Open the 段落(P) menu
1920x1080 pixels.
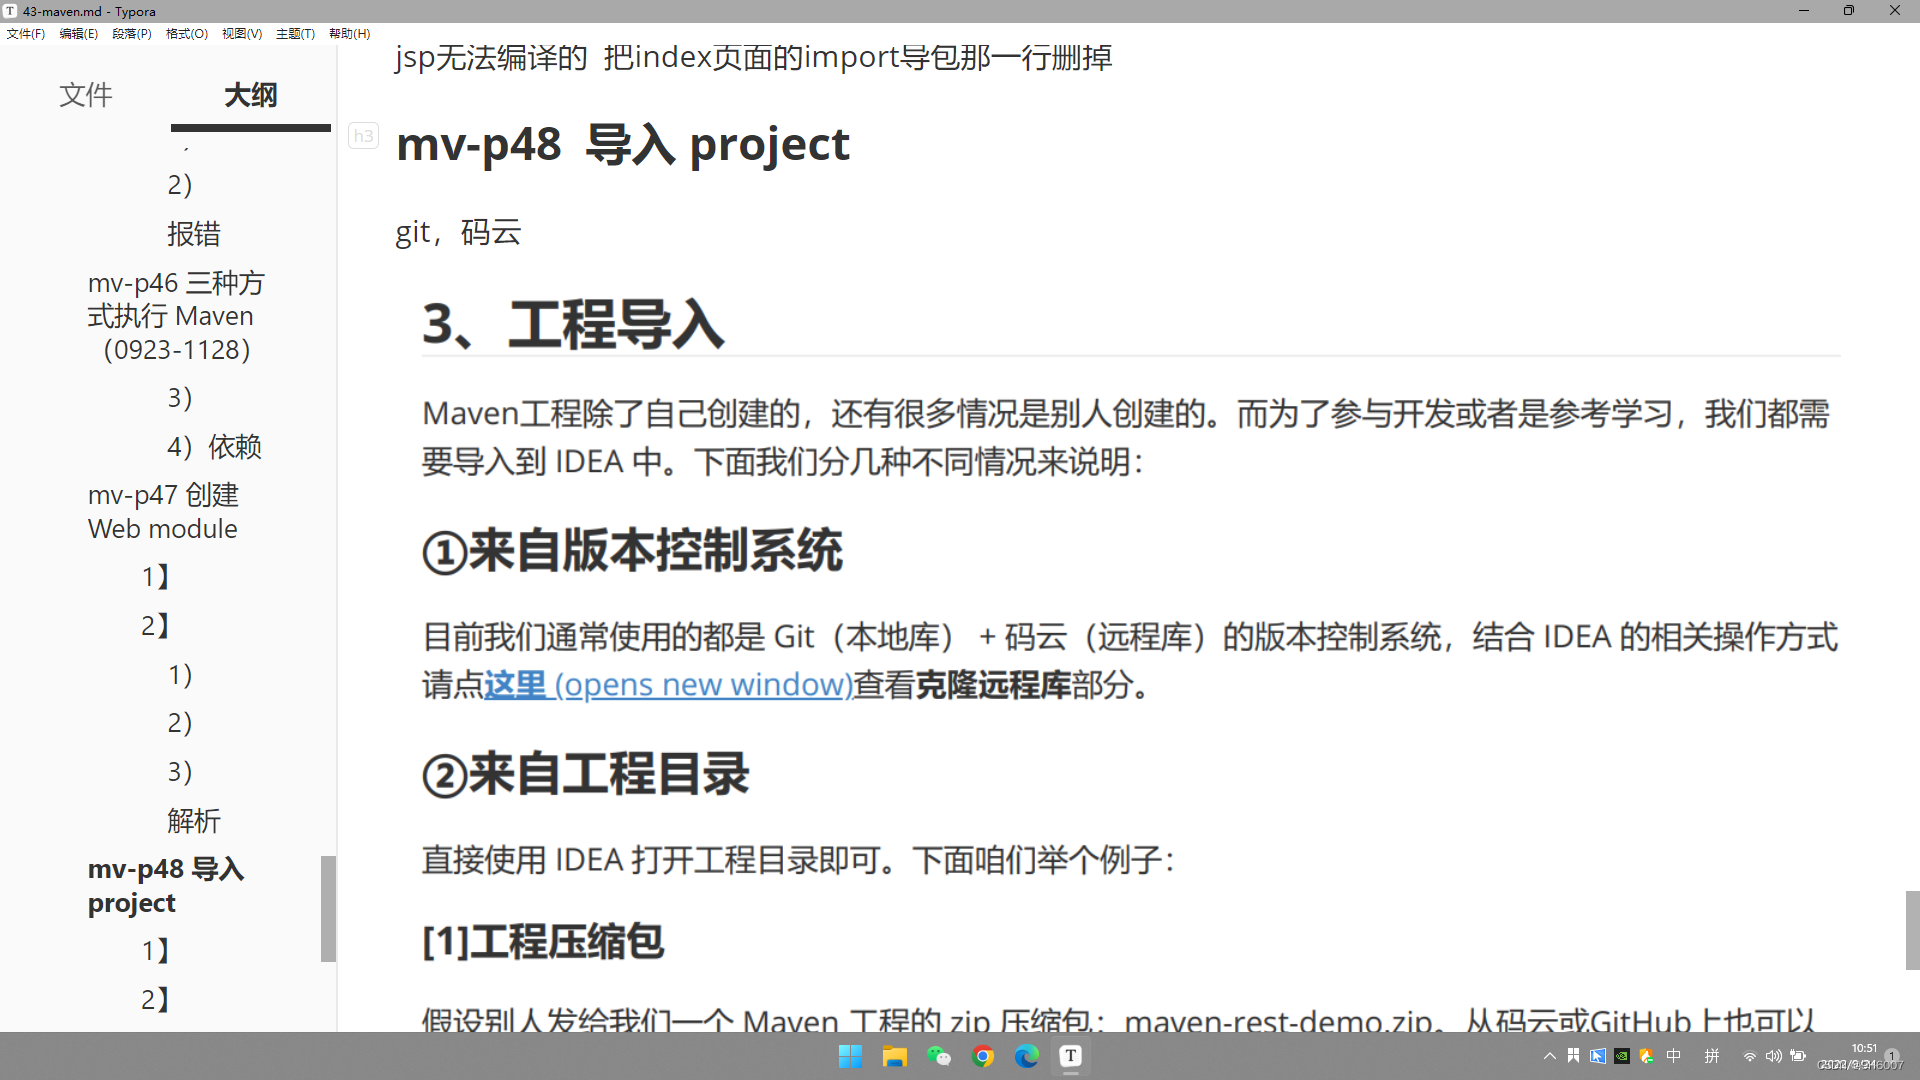tap(132, 33)
